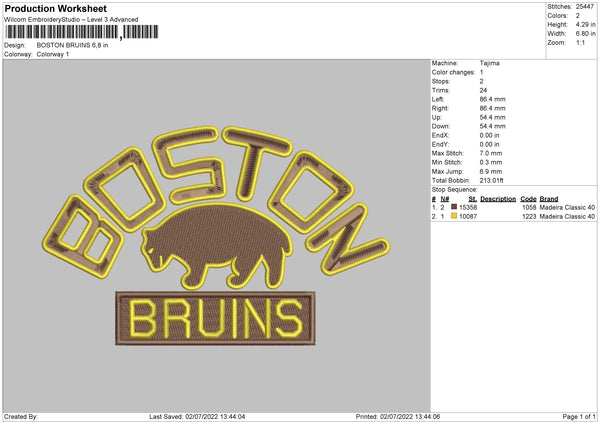Viewport: 600px width, 424px height.
Task: Click the Trims value 24
Action: pyautogui.click(x=483, y=90)
